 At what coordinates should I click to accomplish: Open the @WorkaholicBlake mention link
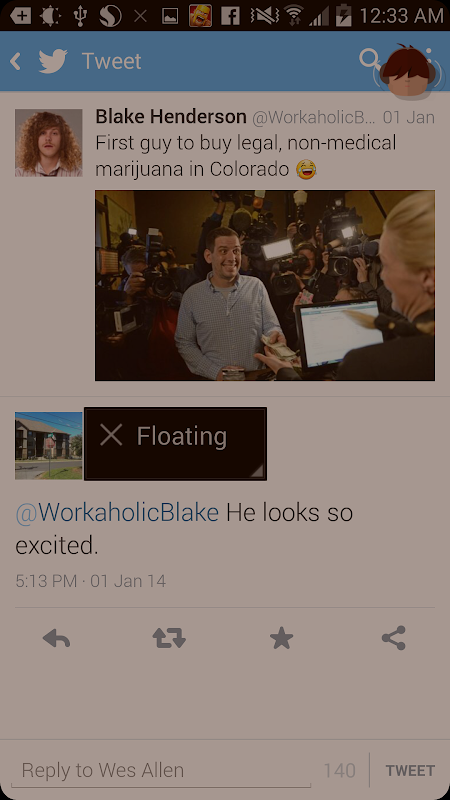117,512
